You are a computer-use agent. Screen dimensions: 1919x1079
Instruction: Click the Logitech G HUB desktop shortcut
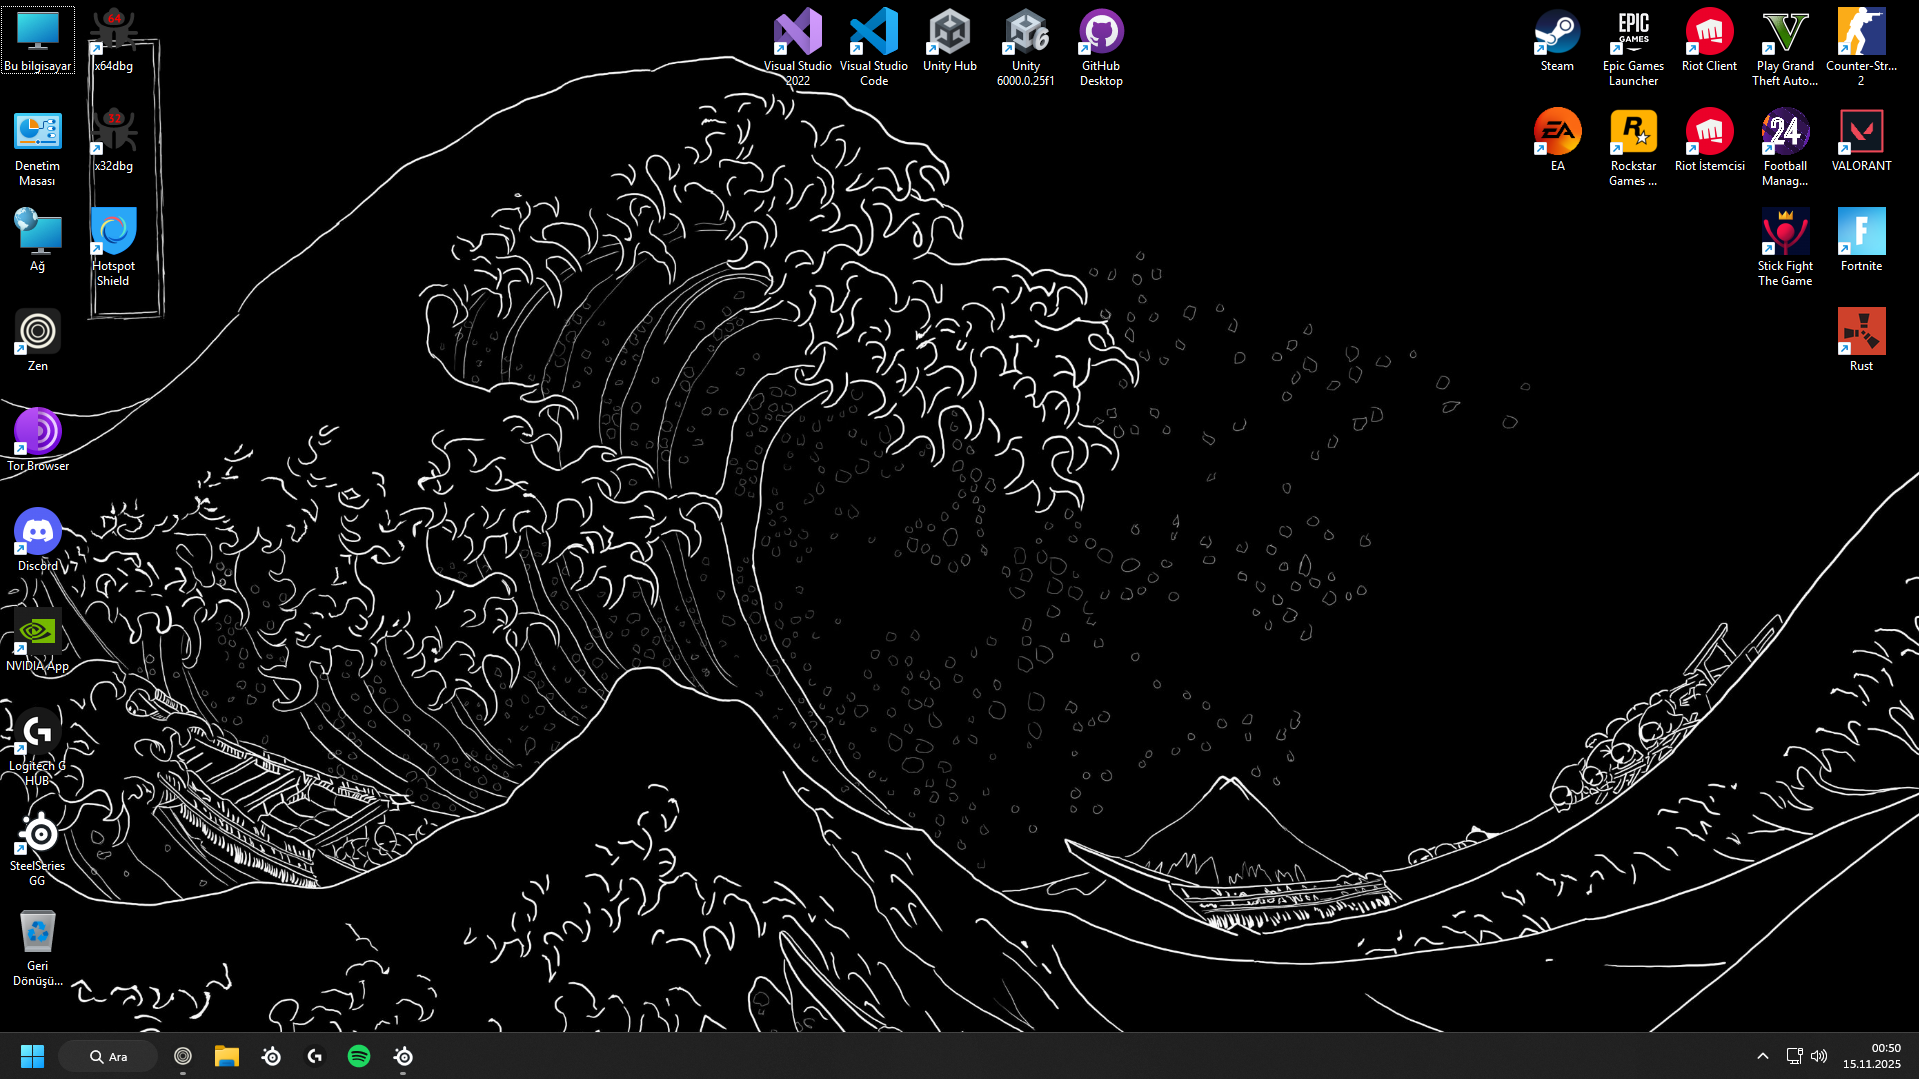(x=38, y=748)
